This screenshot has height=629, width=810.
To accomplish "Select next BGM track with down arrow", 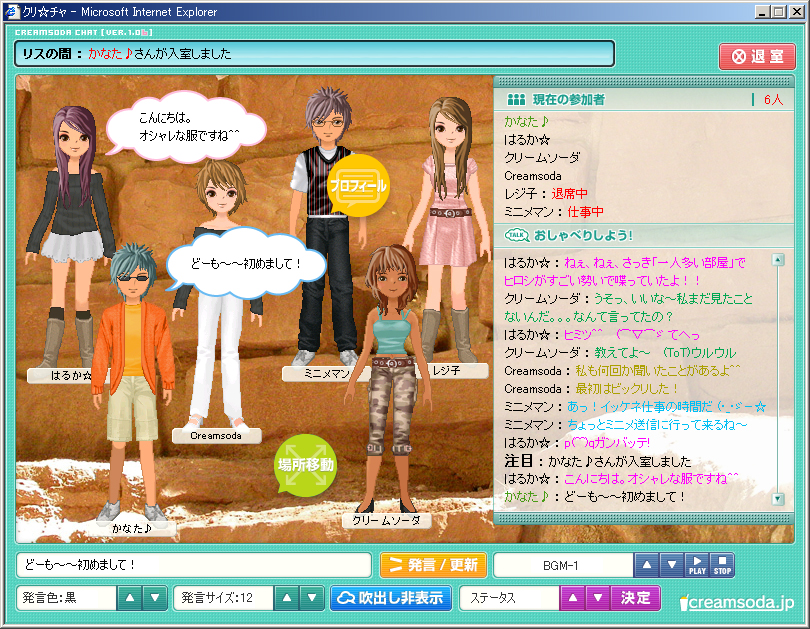I will (672, 566).
